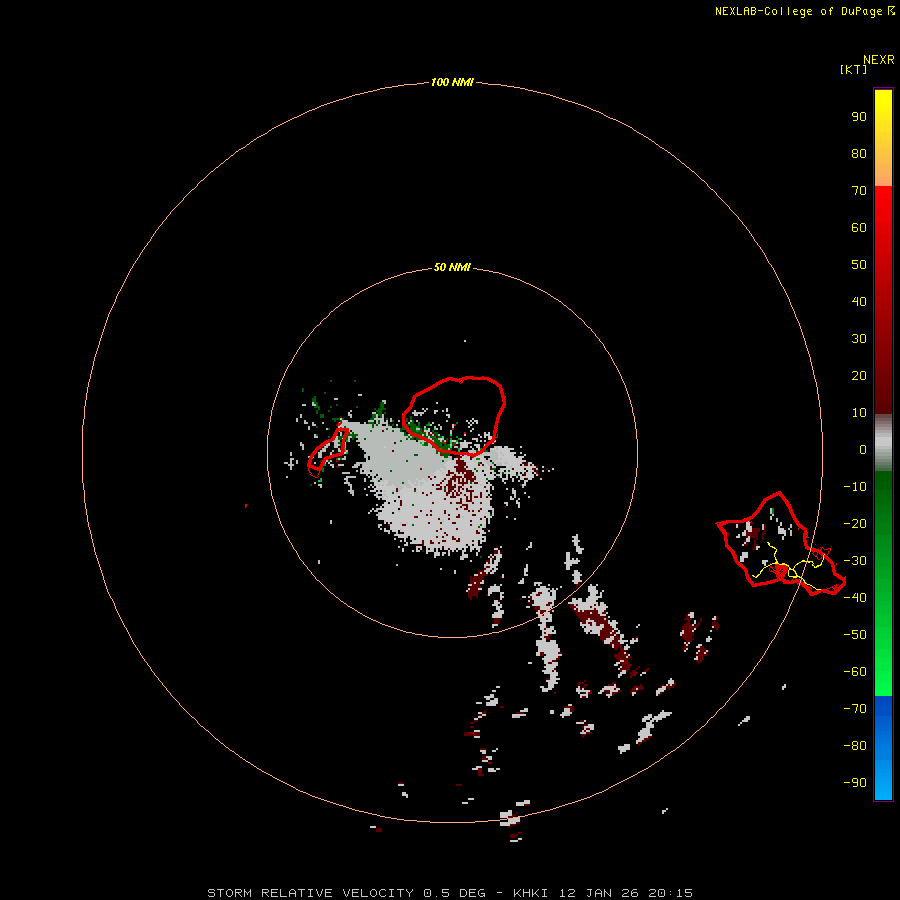900x900 pixels.
Task: Click the -30 value on the velocity scale
Action: (855, 561)
